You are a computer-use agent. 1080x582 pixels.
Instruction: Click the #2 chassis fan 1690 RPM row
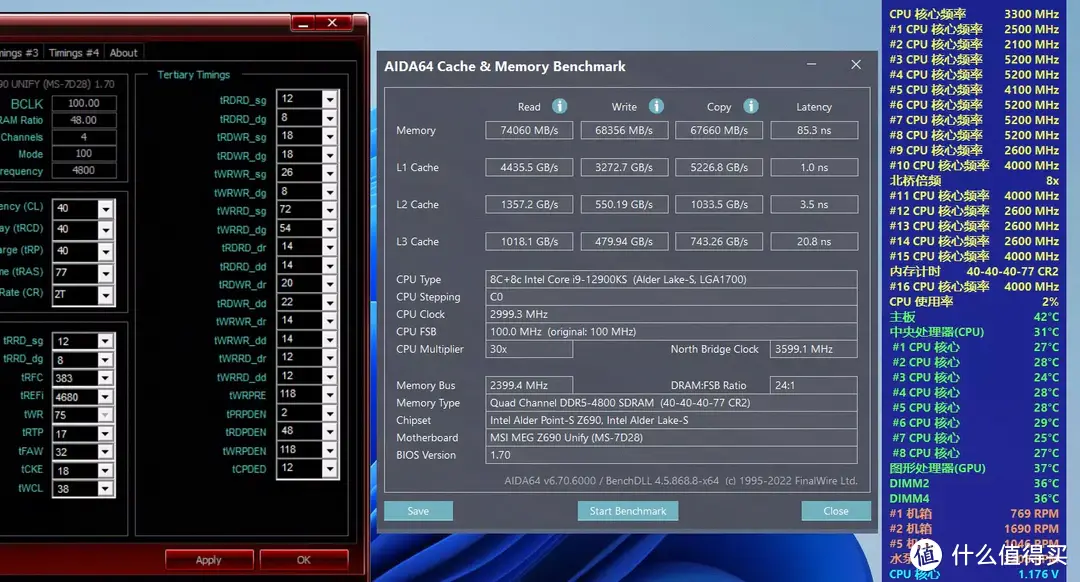pos(974,529)
